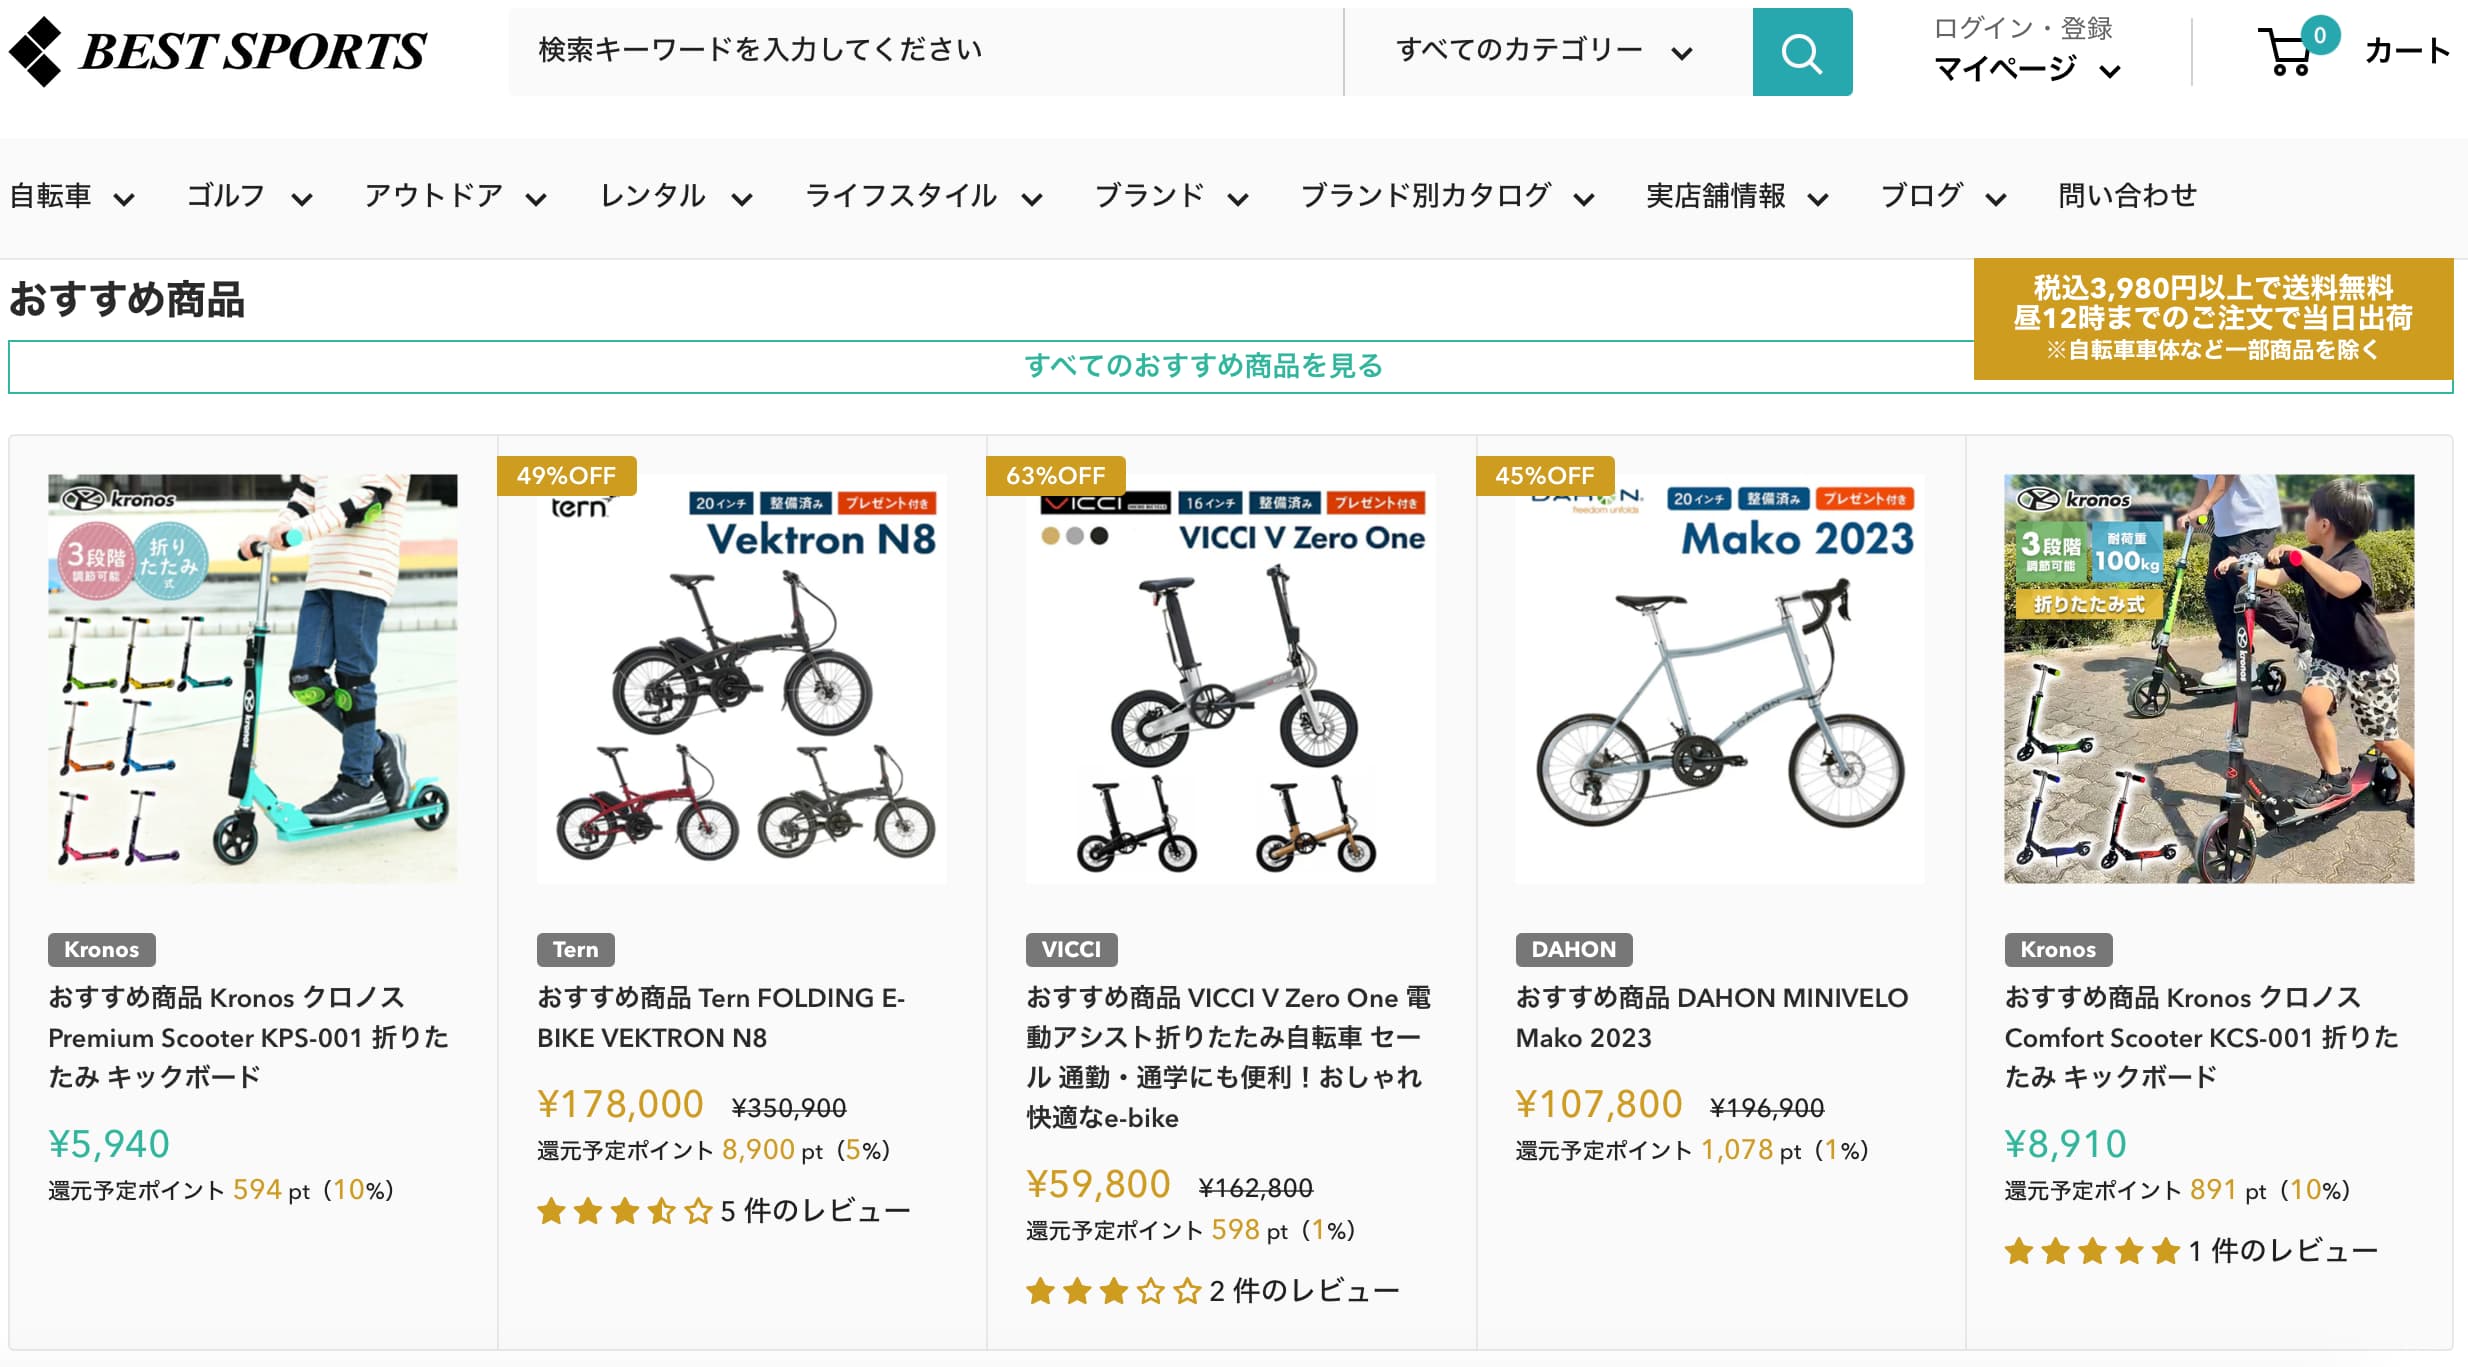
Task: Open the Kronos Premium Scooter product image
Action: pyautogui.click(x=253, y=679)
